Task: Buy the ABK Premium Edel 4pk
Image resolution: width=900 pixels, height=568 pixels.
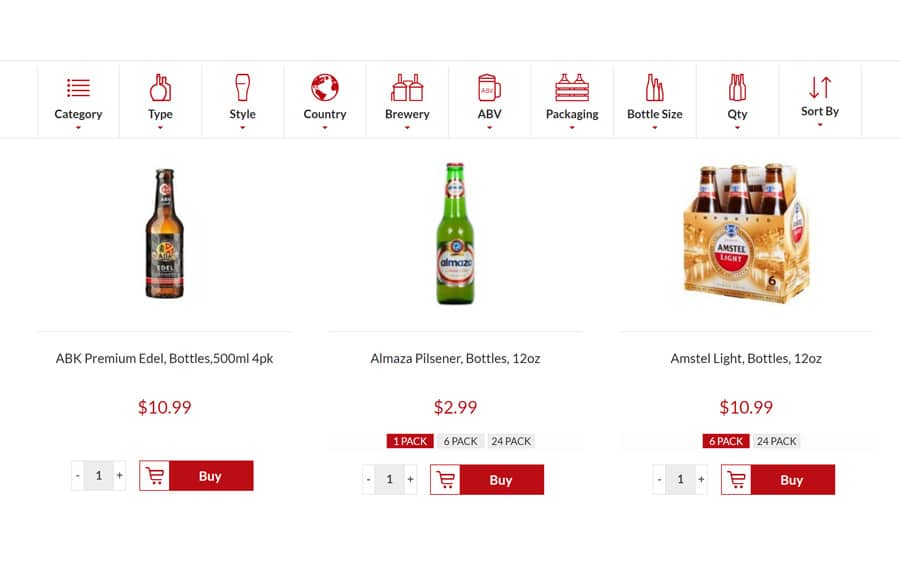Action: coord(196,476)
